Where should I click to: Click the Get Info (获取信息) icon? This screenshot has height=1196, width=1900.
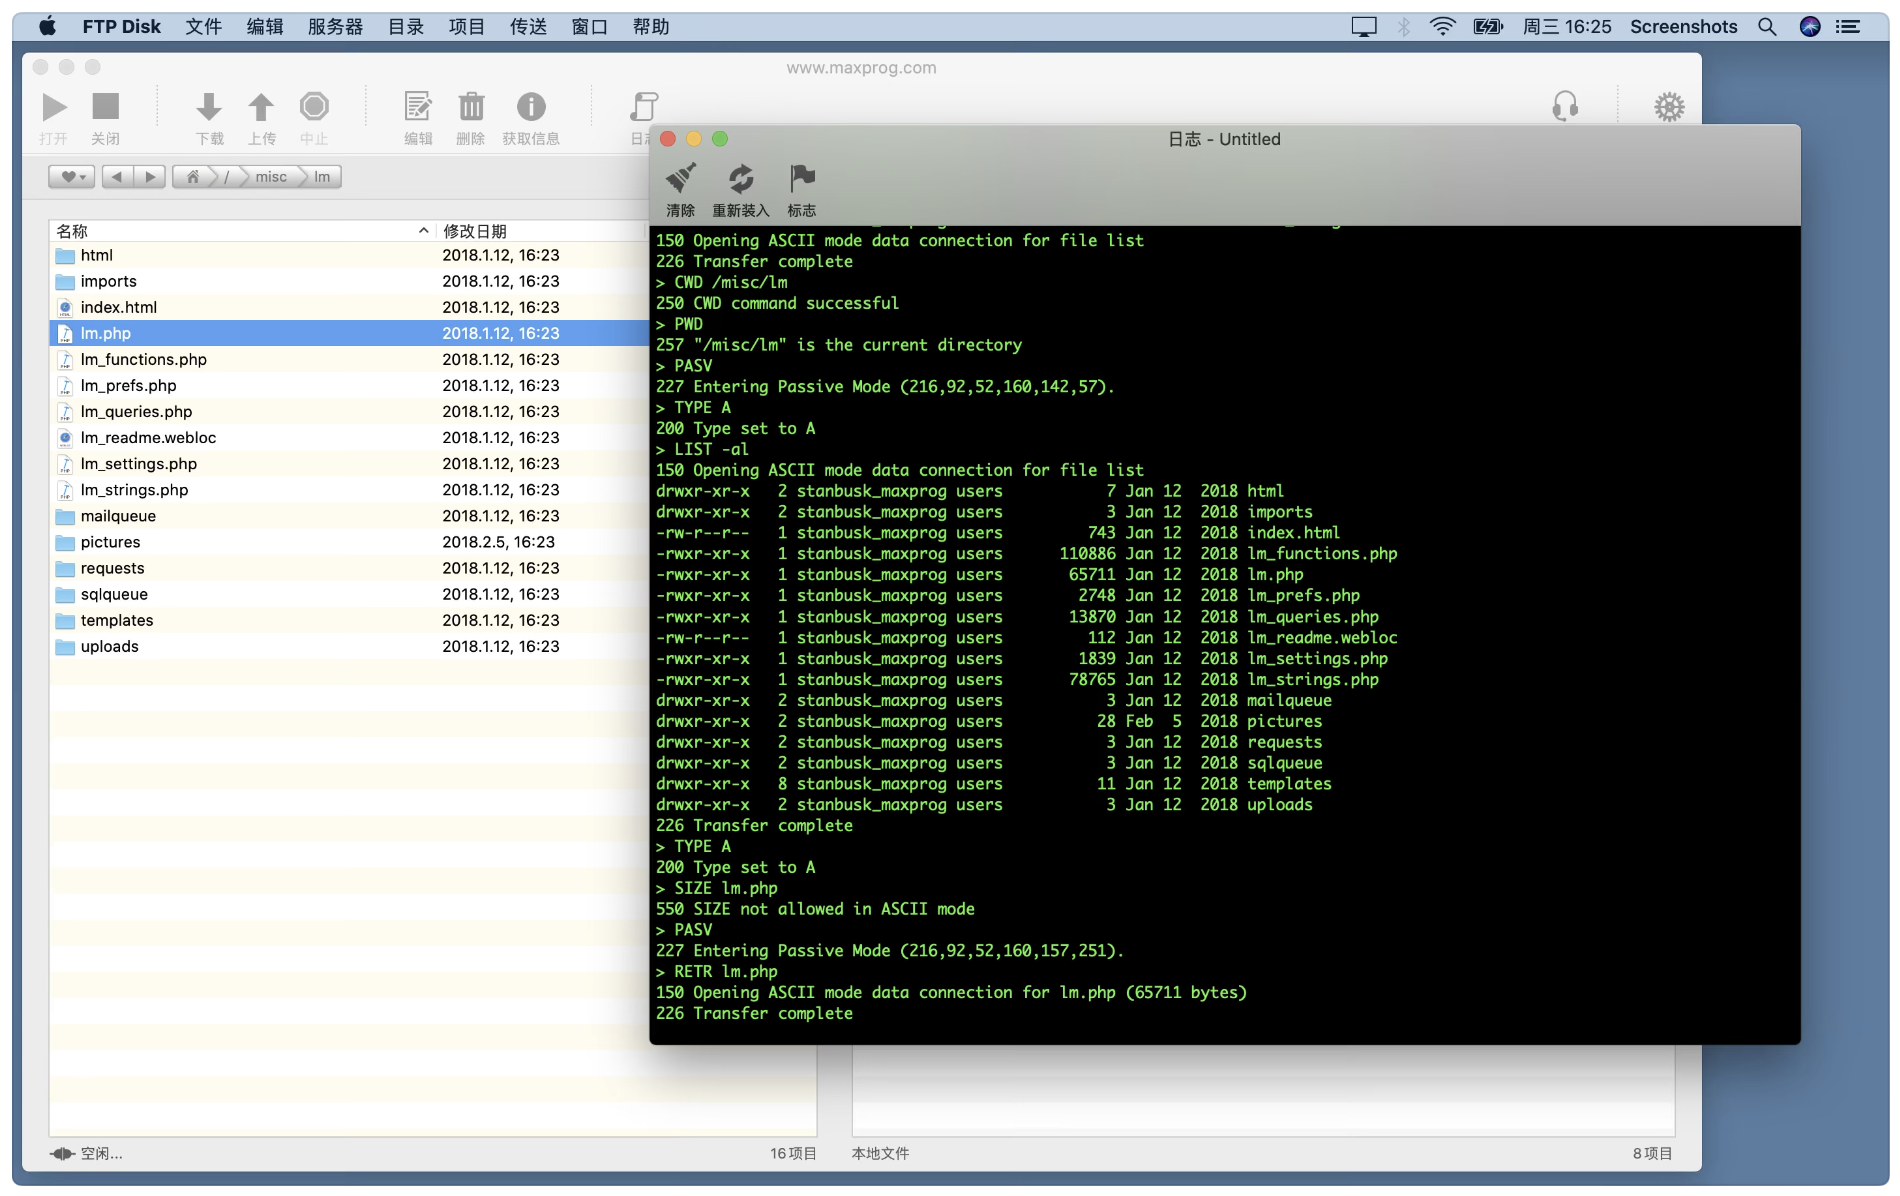[531, 107]
